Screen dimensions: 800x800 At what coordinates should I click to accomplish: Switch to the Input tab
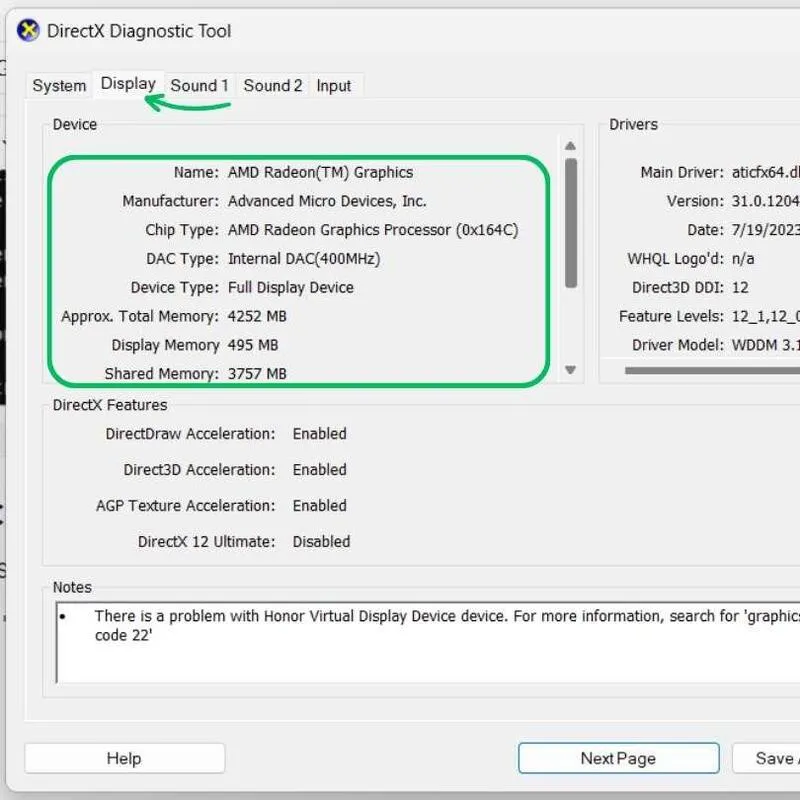click(334, 86)
